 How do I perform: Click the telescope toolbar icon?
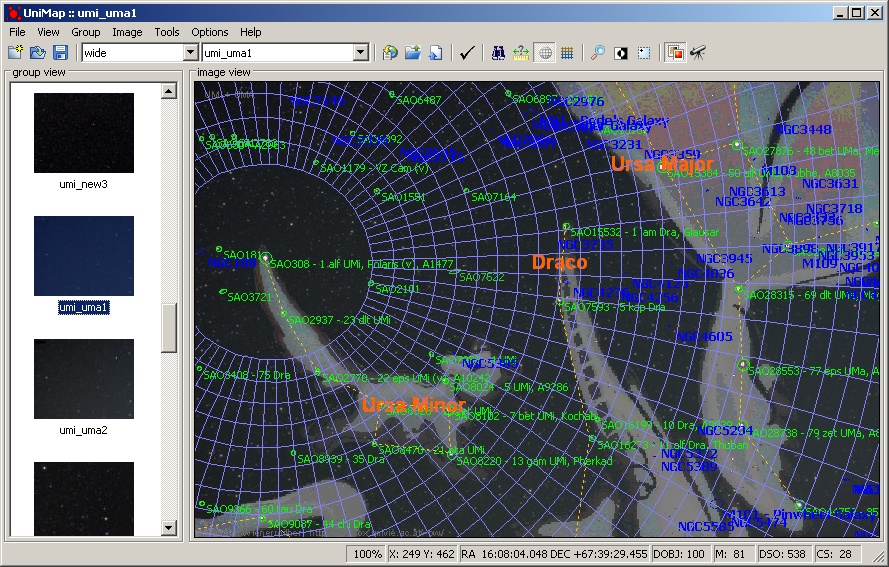(698, 53)
